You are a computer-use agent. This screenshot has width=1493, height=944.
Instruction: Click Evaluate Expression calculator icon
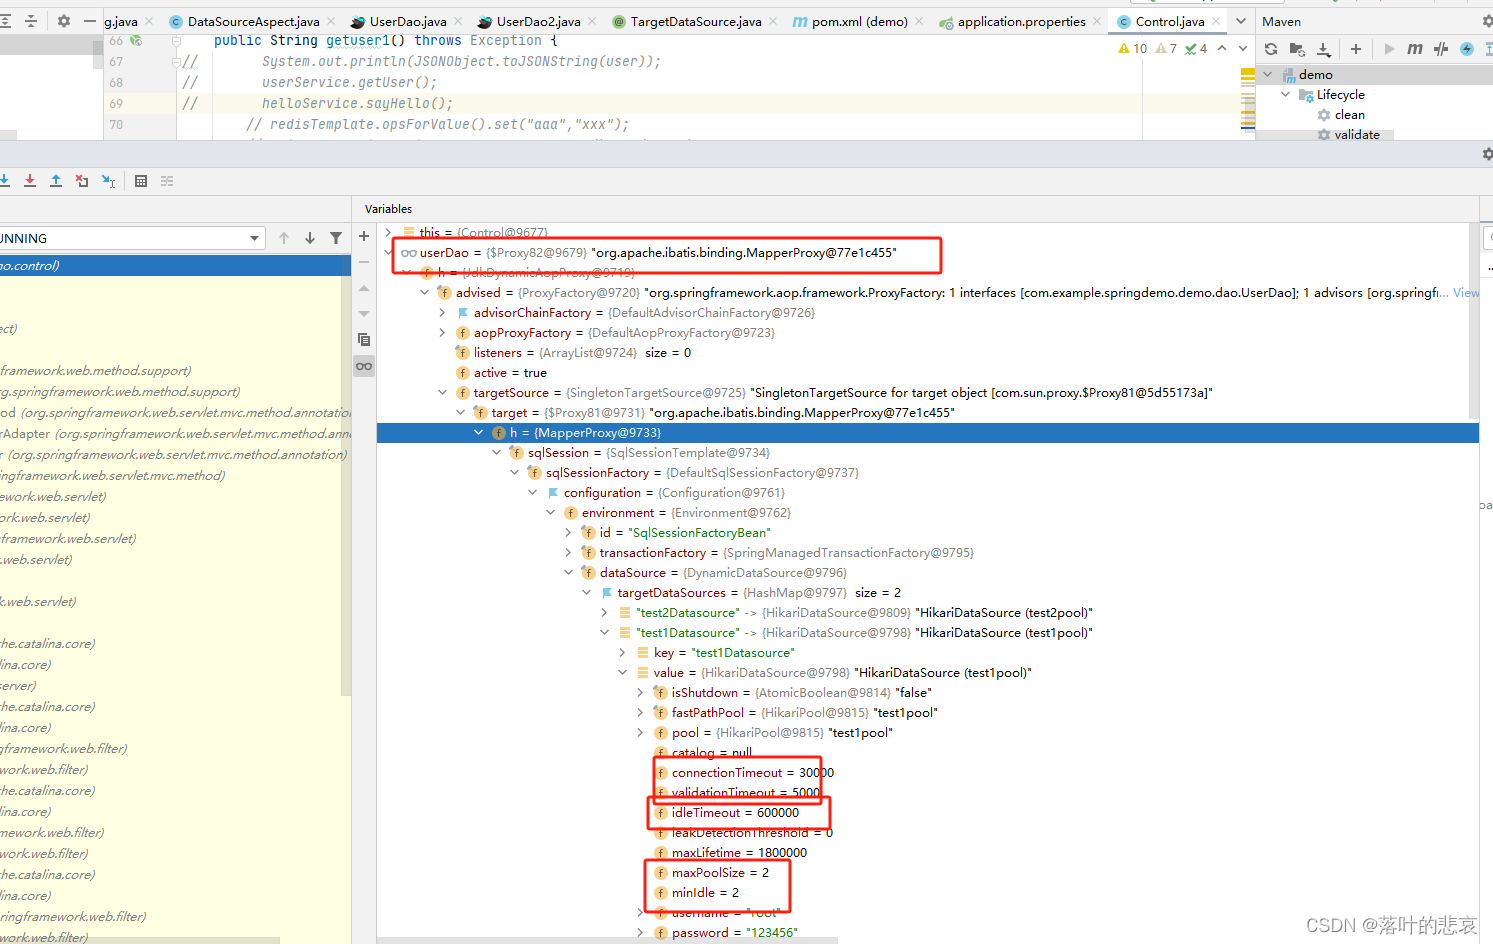click(x=141, y=181)
